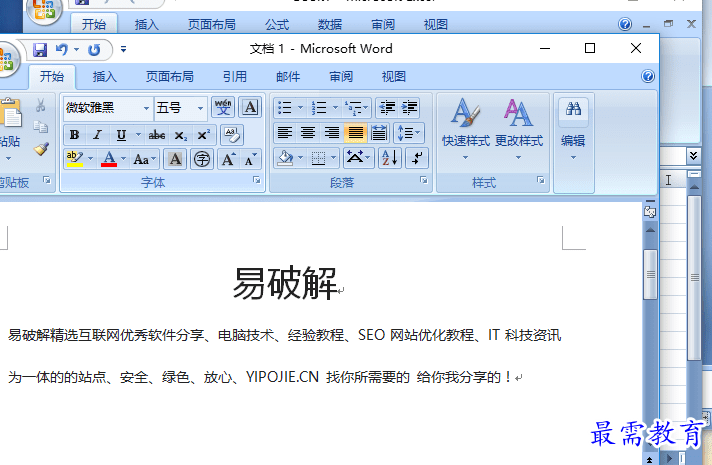Toggle bold formatting
Viewport: 712px width, 465px height.
point(74,135)
